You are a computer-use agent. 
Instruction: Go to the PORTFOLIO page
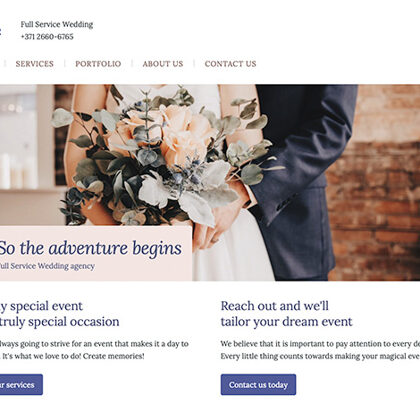click(x=98, y=64)
